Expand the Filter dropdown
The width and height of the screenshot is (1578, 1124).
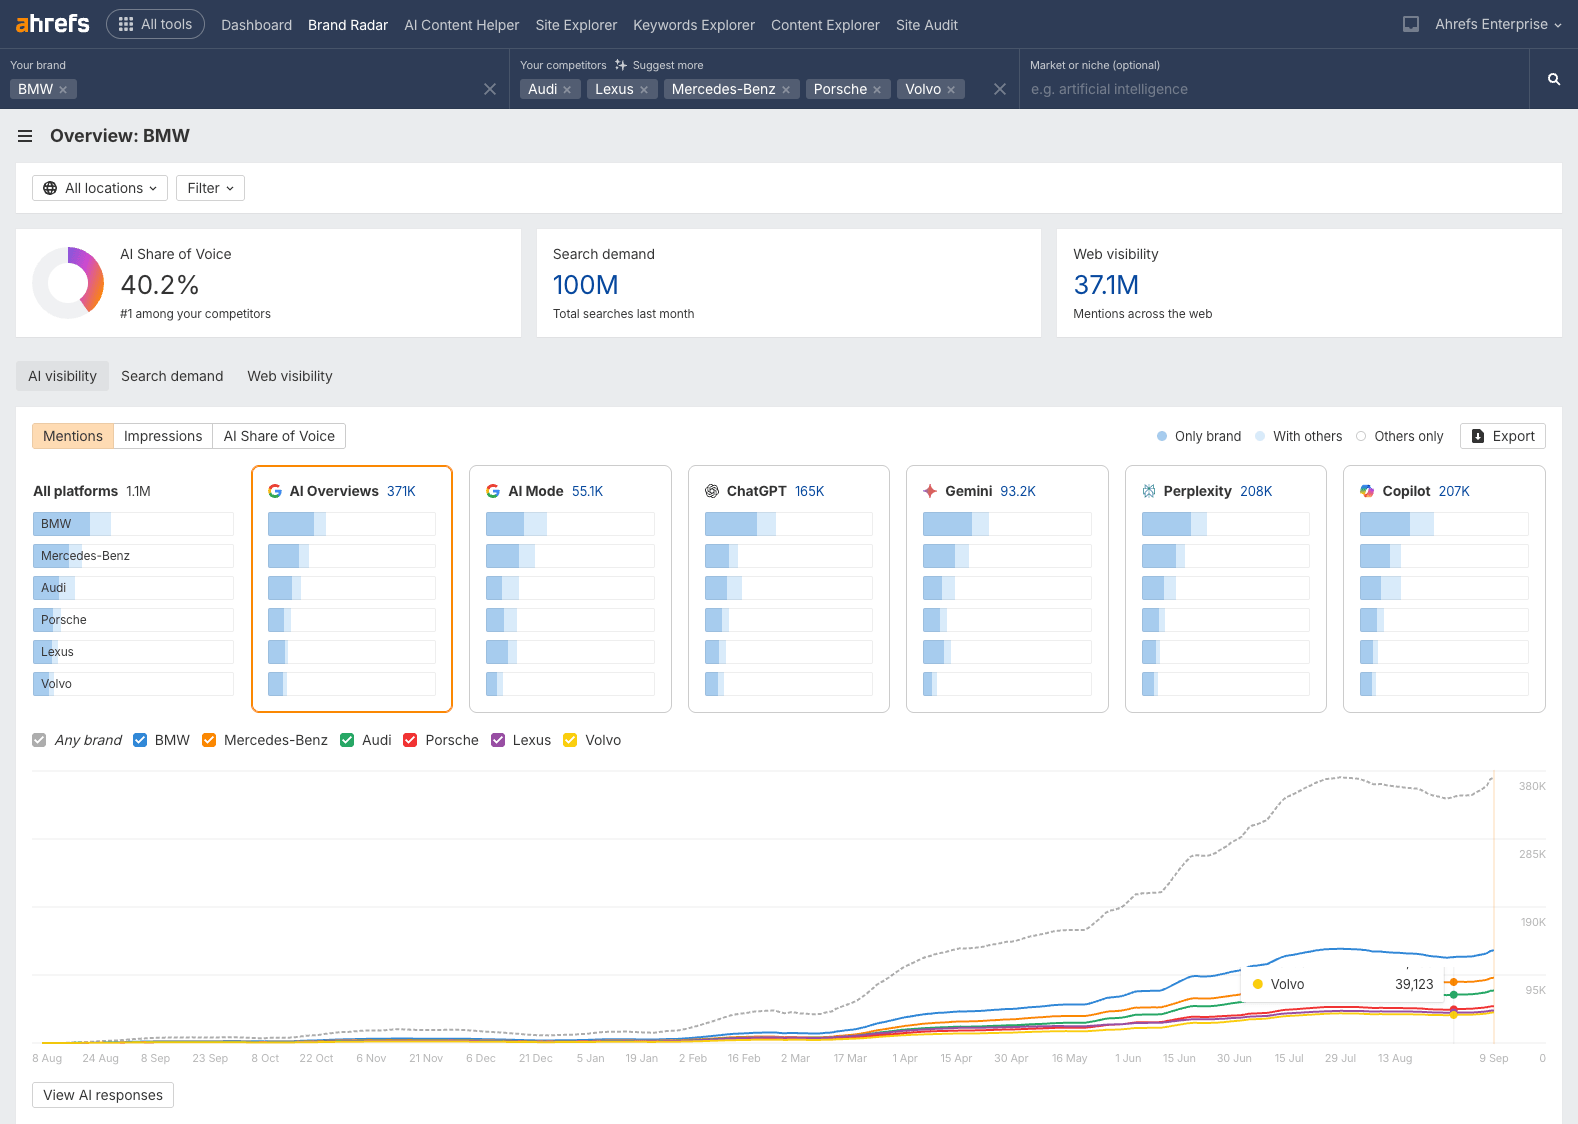pos(210,188)
